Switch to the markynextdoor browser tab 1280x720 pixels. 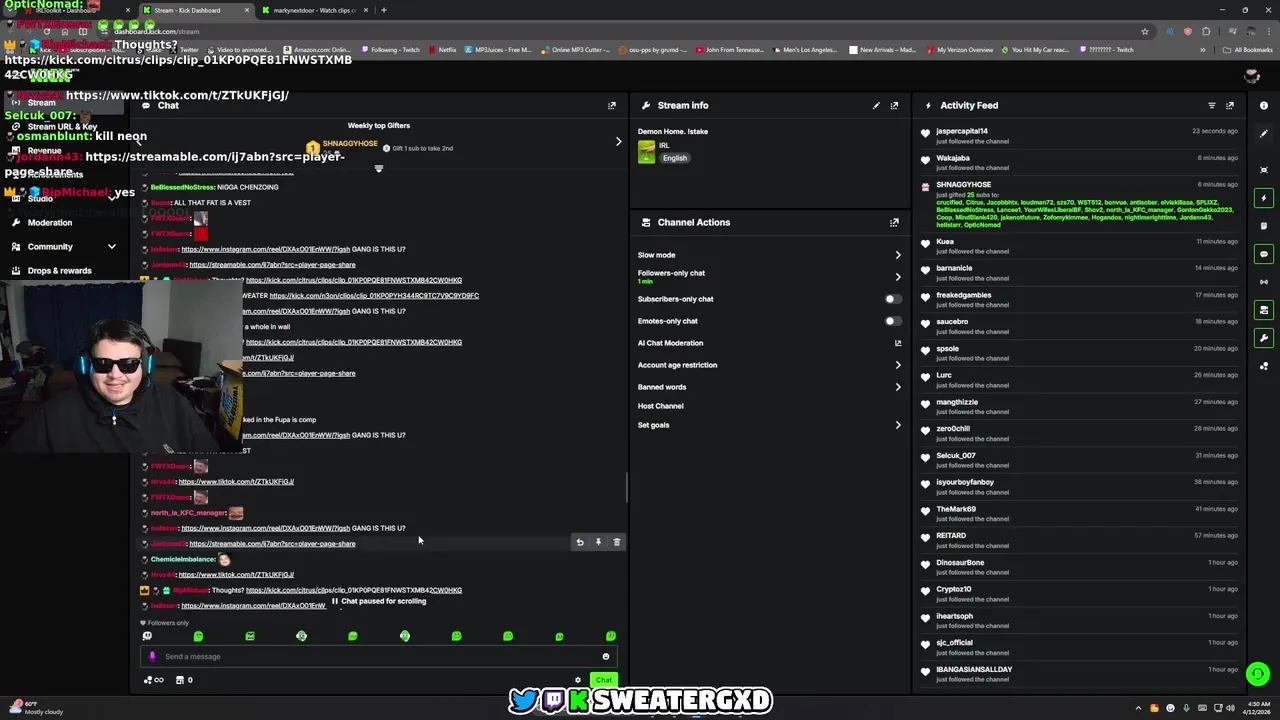pyautogui.click(x=313, y=10)
